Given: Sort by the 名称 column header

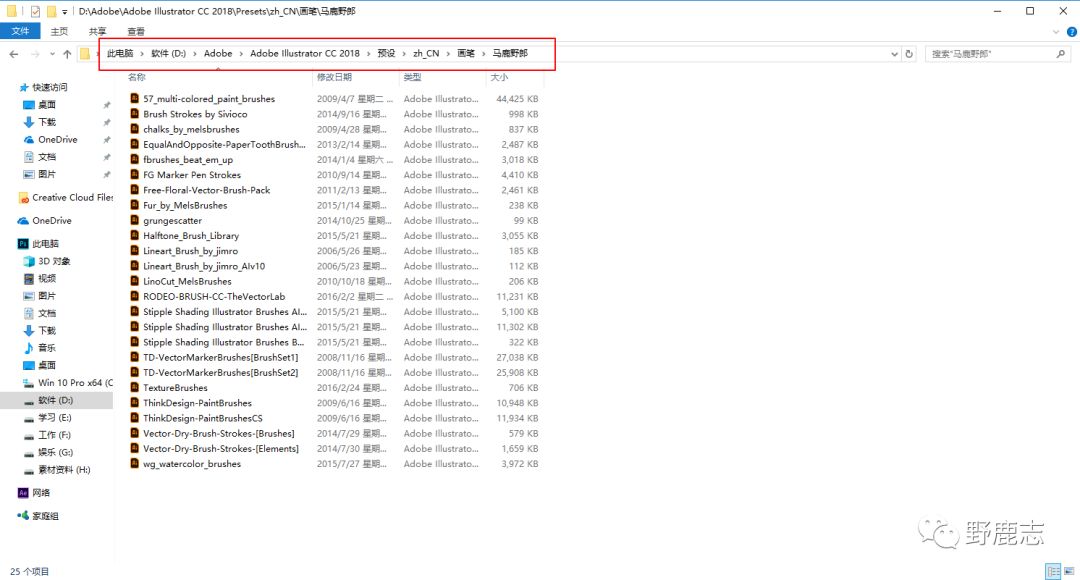Looking at the screenshot, I should [x=136, y=77].
